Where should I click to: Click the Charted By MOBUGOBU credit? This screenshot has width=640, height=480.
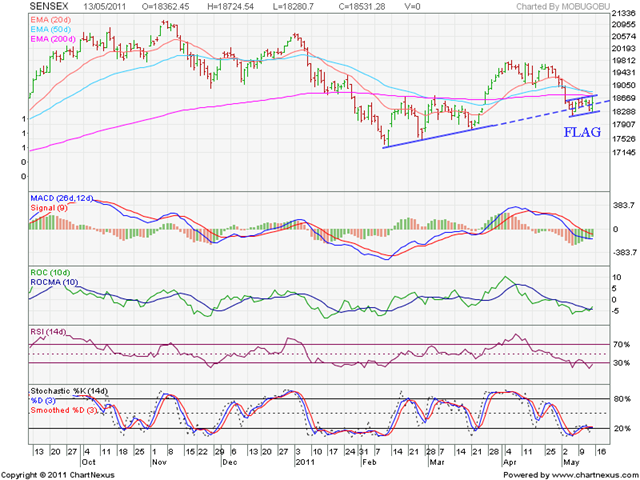coord(563,7)
